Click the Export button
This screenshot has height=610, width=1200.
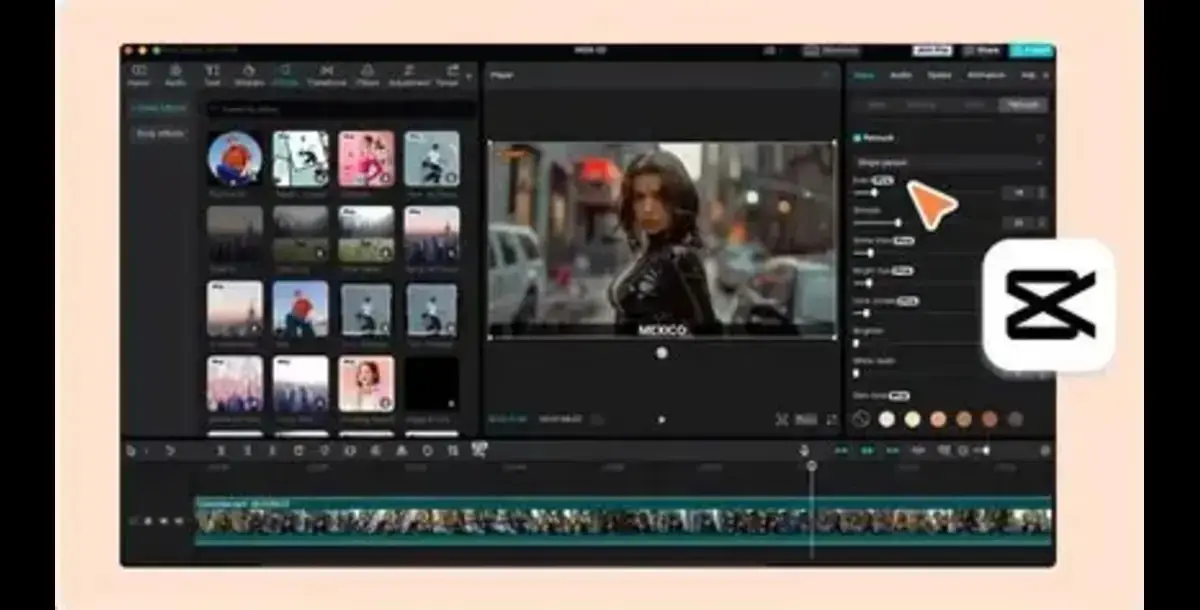tap(1032, 50)
